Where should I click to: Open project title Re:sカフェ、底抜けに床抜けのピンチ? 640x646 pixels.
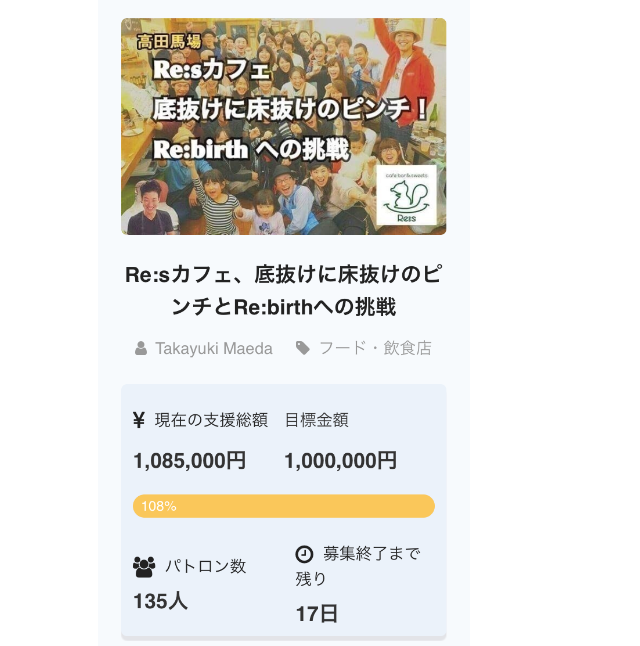point(284,290)
